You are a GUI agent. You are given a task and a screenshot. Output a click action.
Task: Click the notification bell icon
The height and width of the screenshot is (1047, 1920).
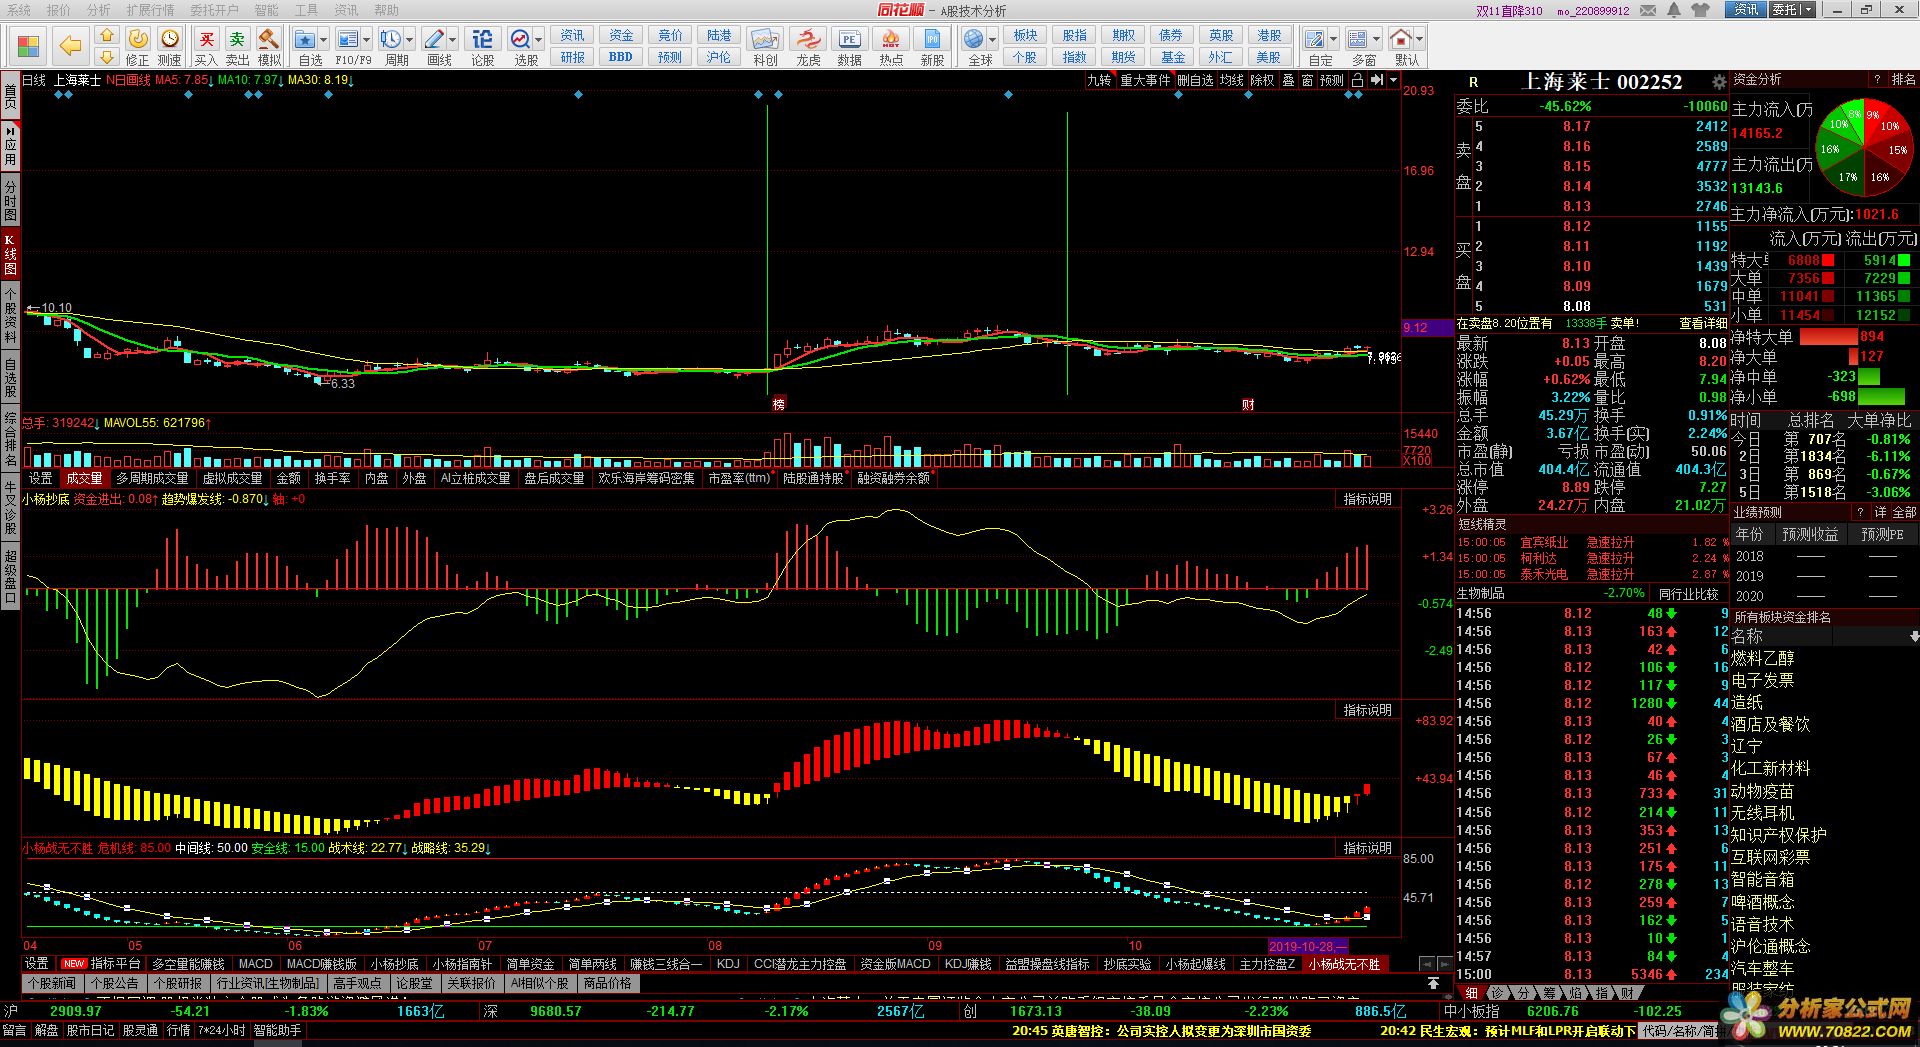coord(1674,10)
